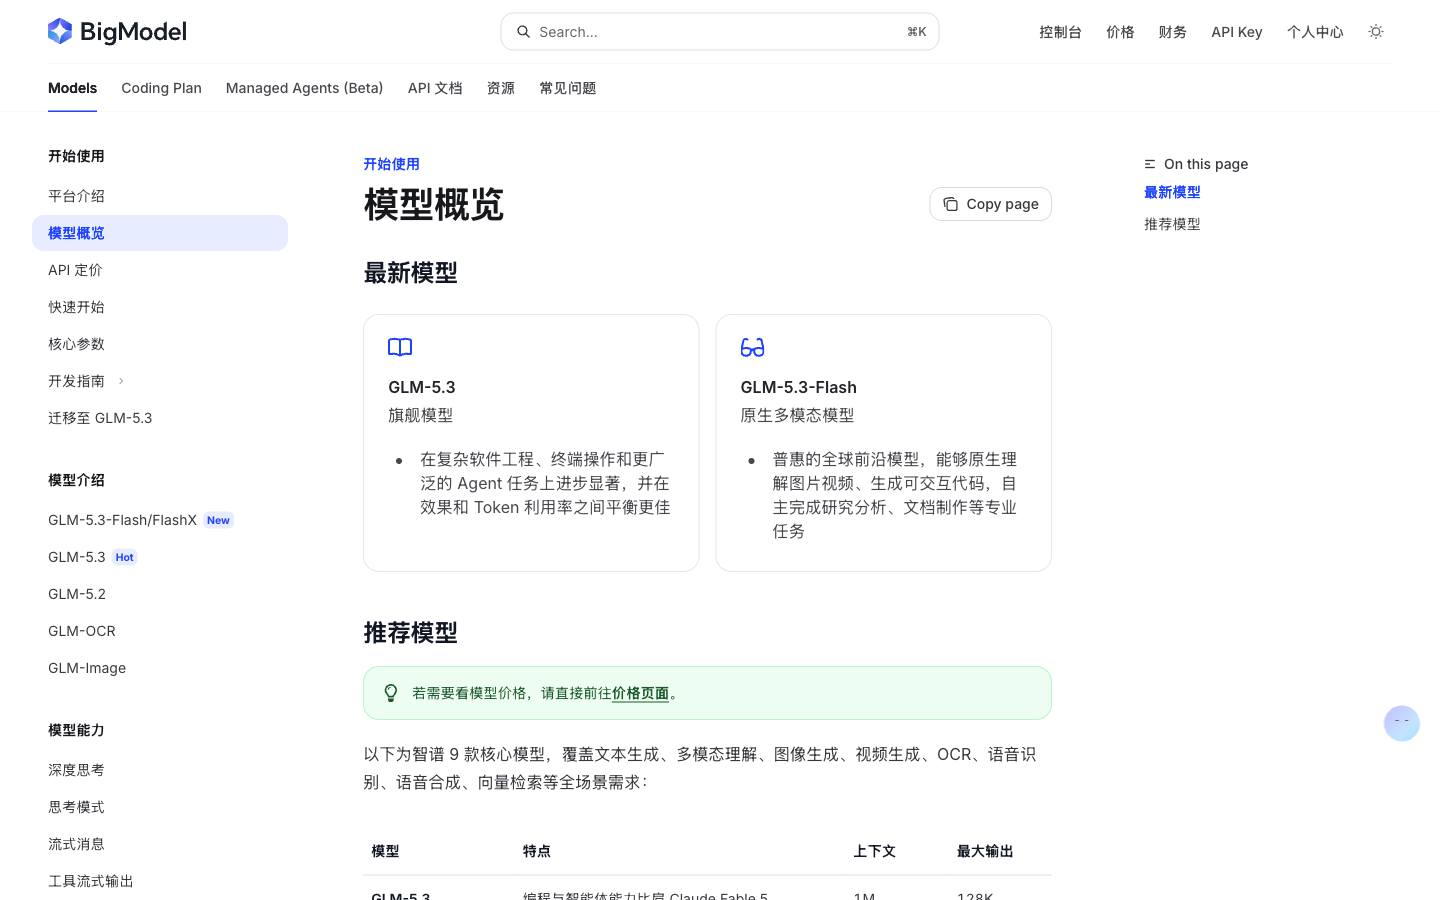The image size is (1440, 900).
Task: Expand the 开发指南 sidebar chevron
Action: 121,381
